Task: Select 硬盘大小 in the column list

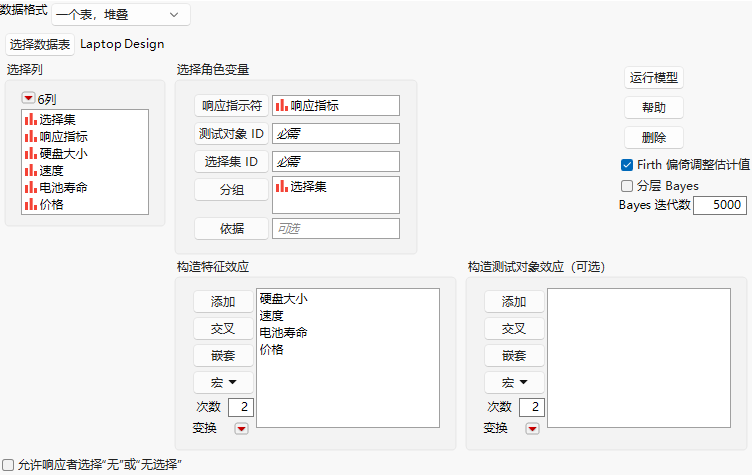Action: point(63,154)
